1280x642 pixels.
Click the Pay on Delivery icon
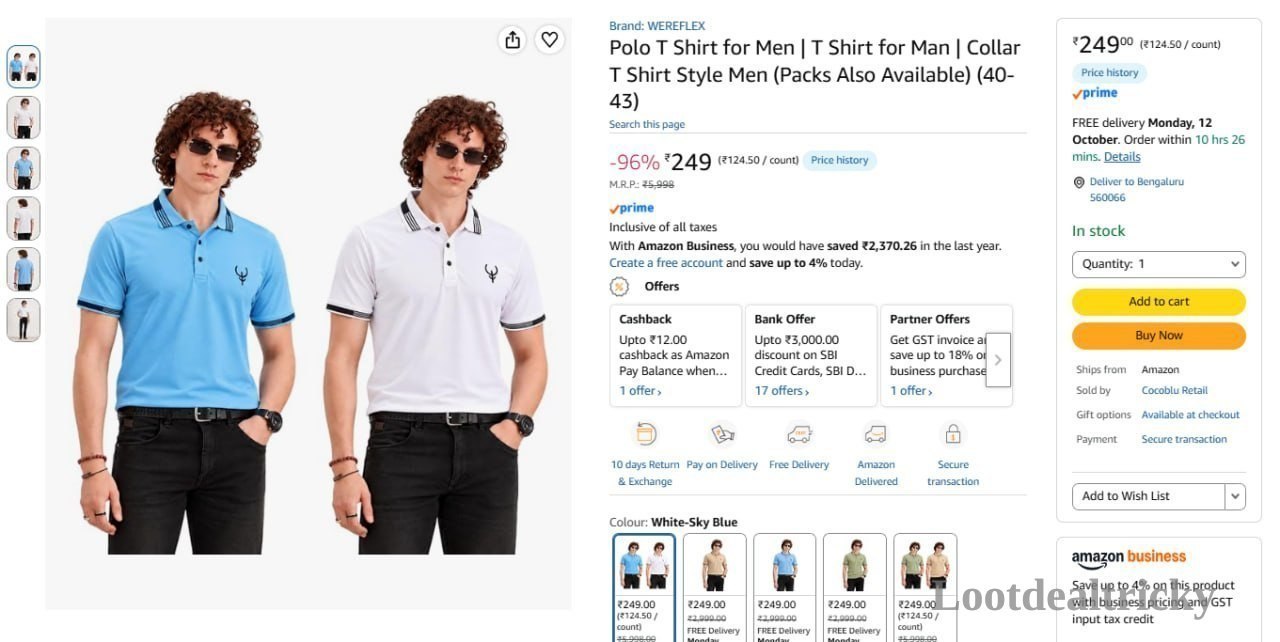tap(722, 435)
